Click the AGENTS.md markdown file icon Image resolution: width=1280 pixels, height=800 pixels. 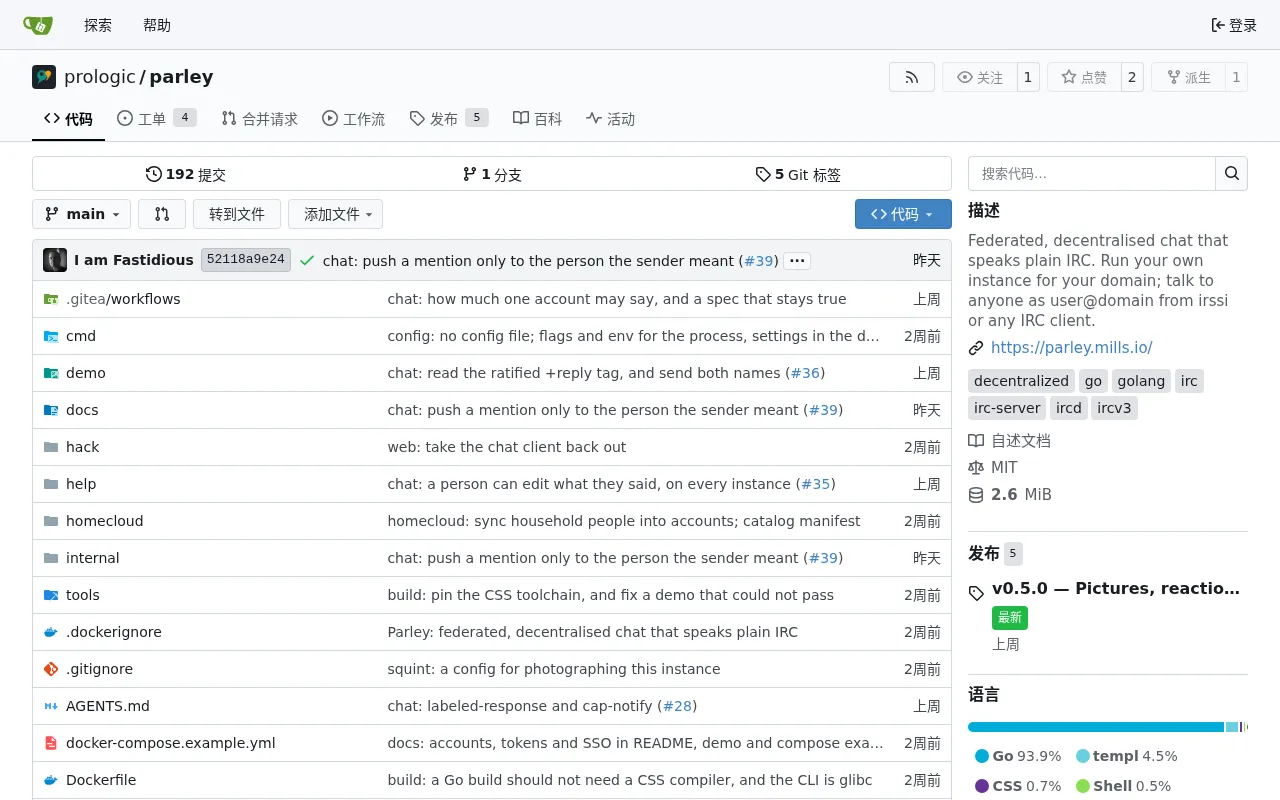point(51,706)
